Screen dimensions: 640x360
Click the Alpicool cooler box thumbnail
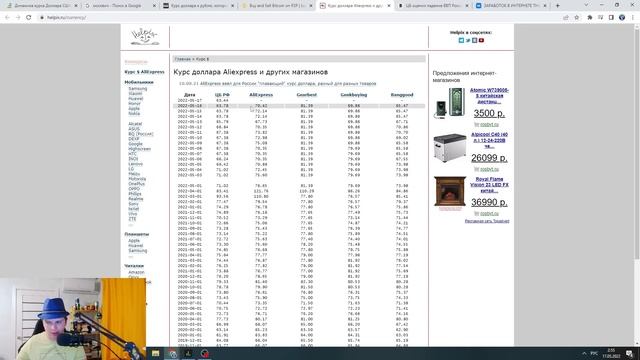coord(450,148)
